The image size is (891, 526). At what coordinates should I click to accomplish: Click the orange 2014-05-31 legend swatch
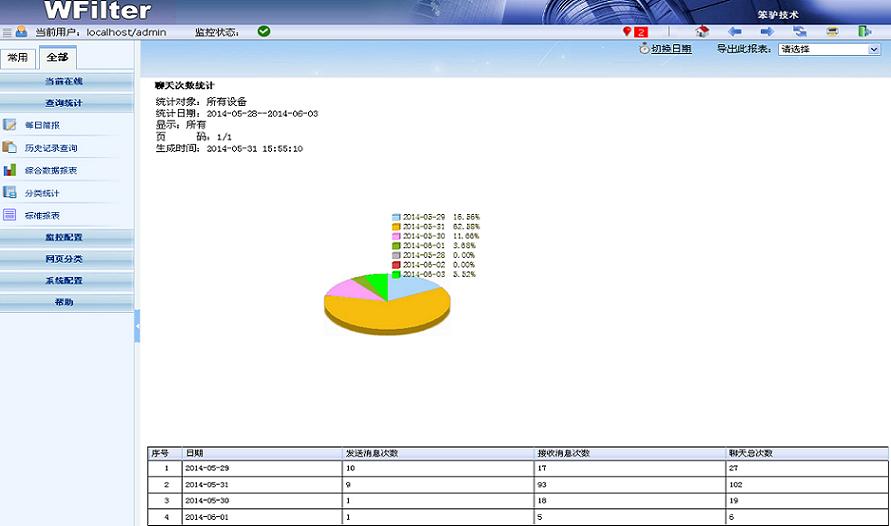396,227
